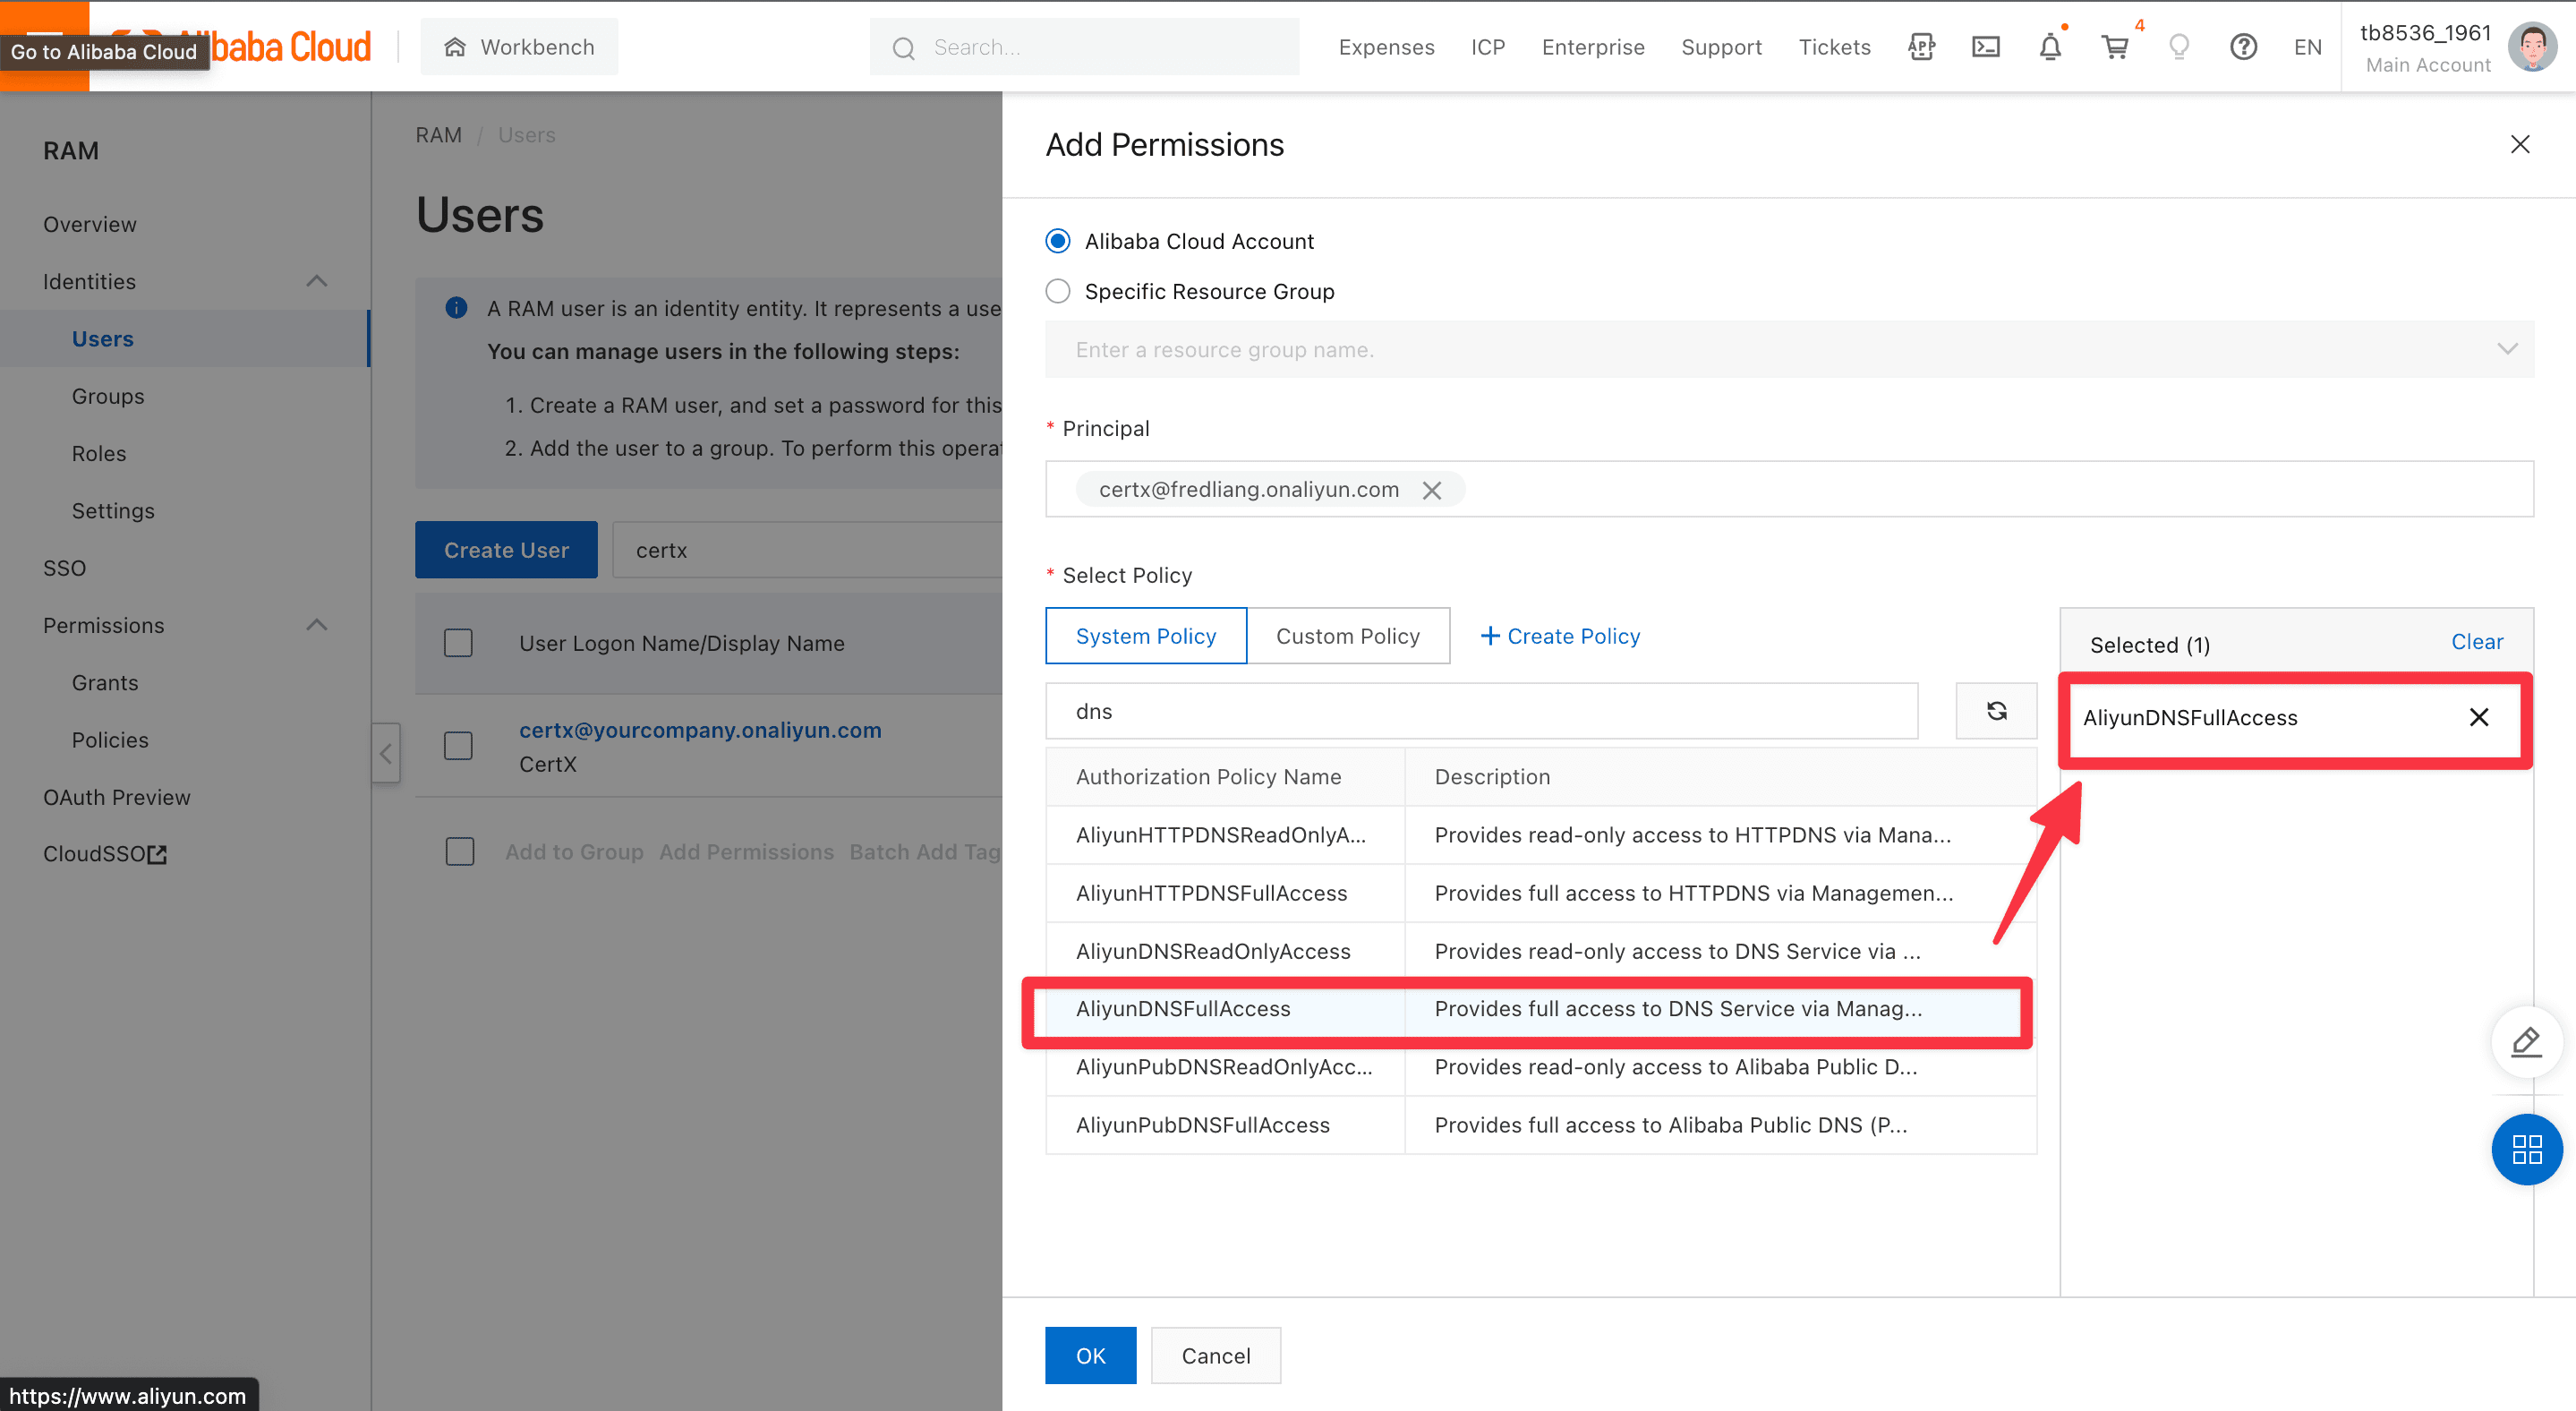Open Groups in RAM sidebar
The image size is (2576, 1411).
tap(108, 396)
